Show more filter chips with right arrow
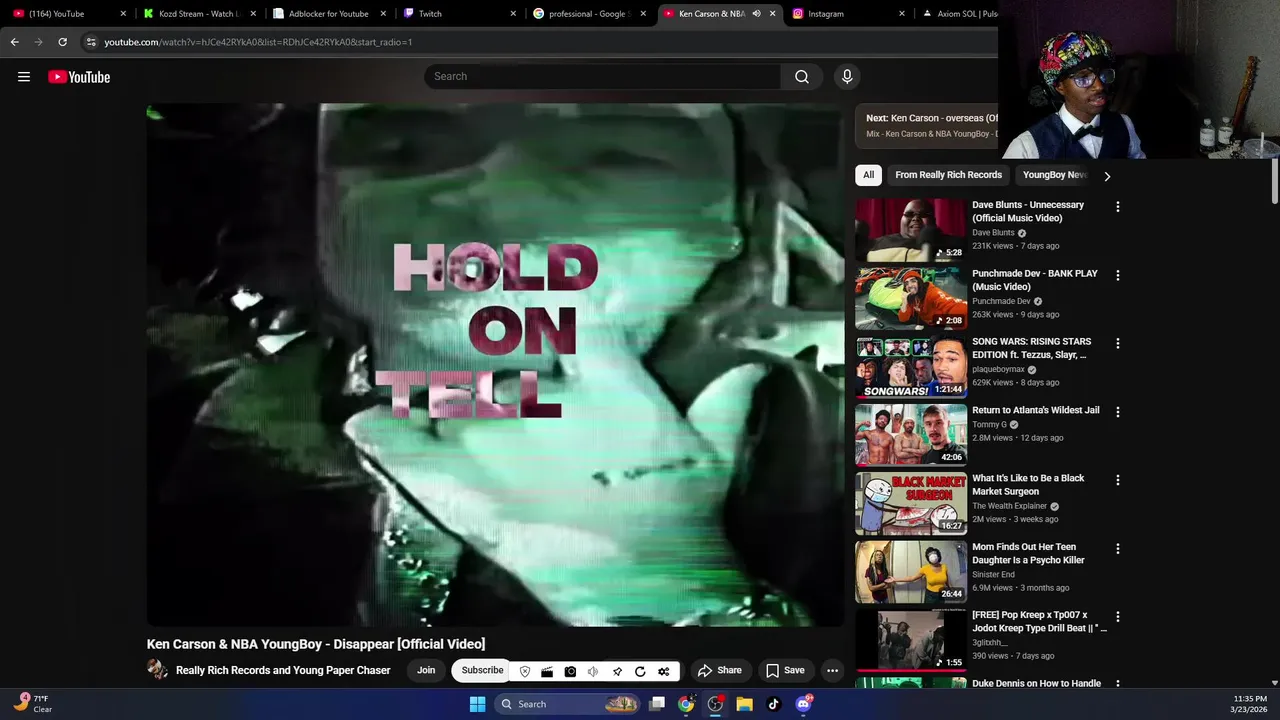The image size is (1280, 720). coord(1106,176)
